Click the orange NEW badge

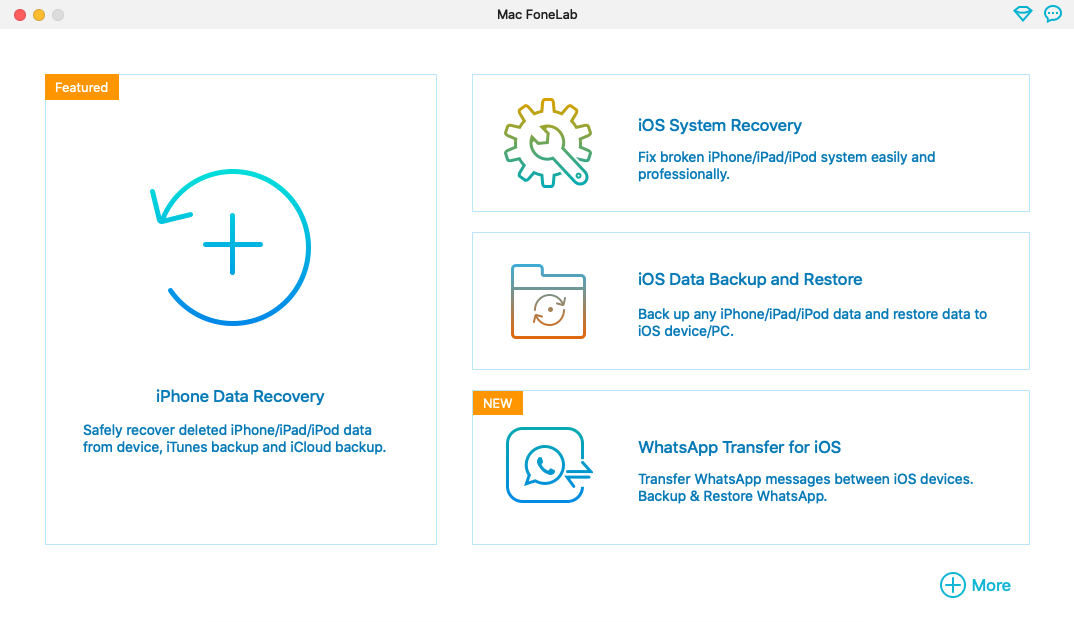498,403
